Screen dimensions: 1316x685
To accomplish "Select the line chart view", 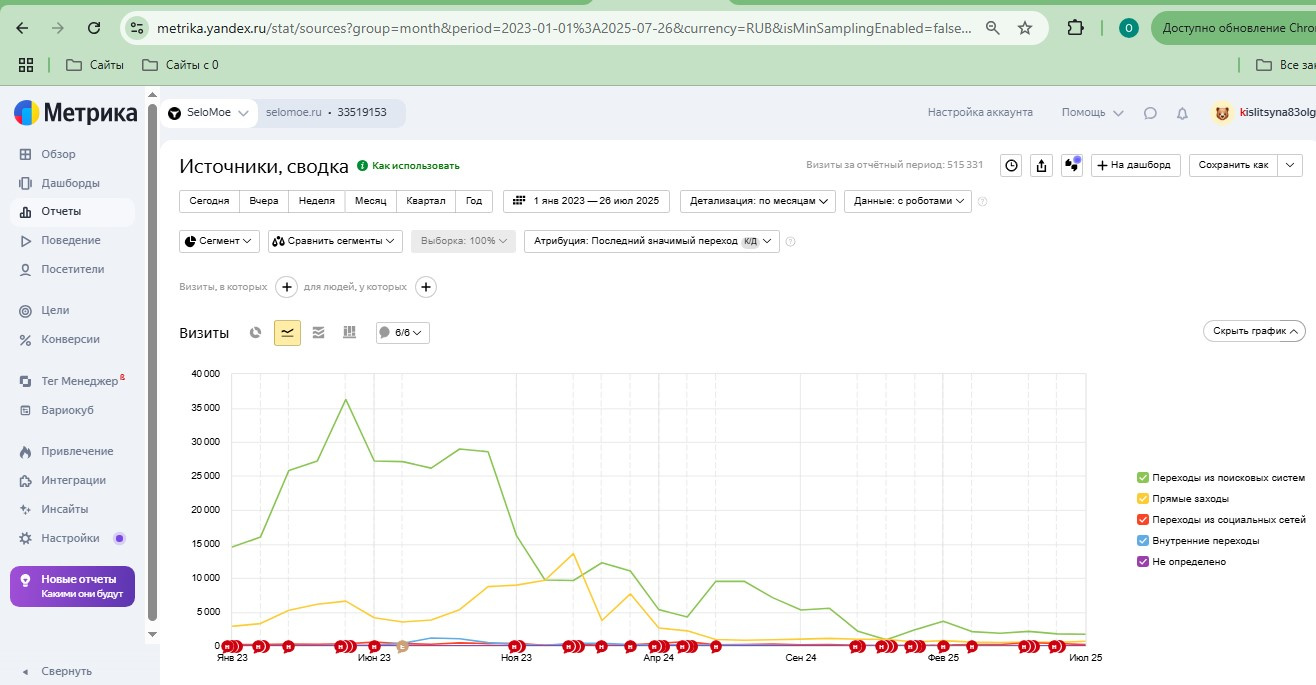I will coord(287,333).
